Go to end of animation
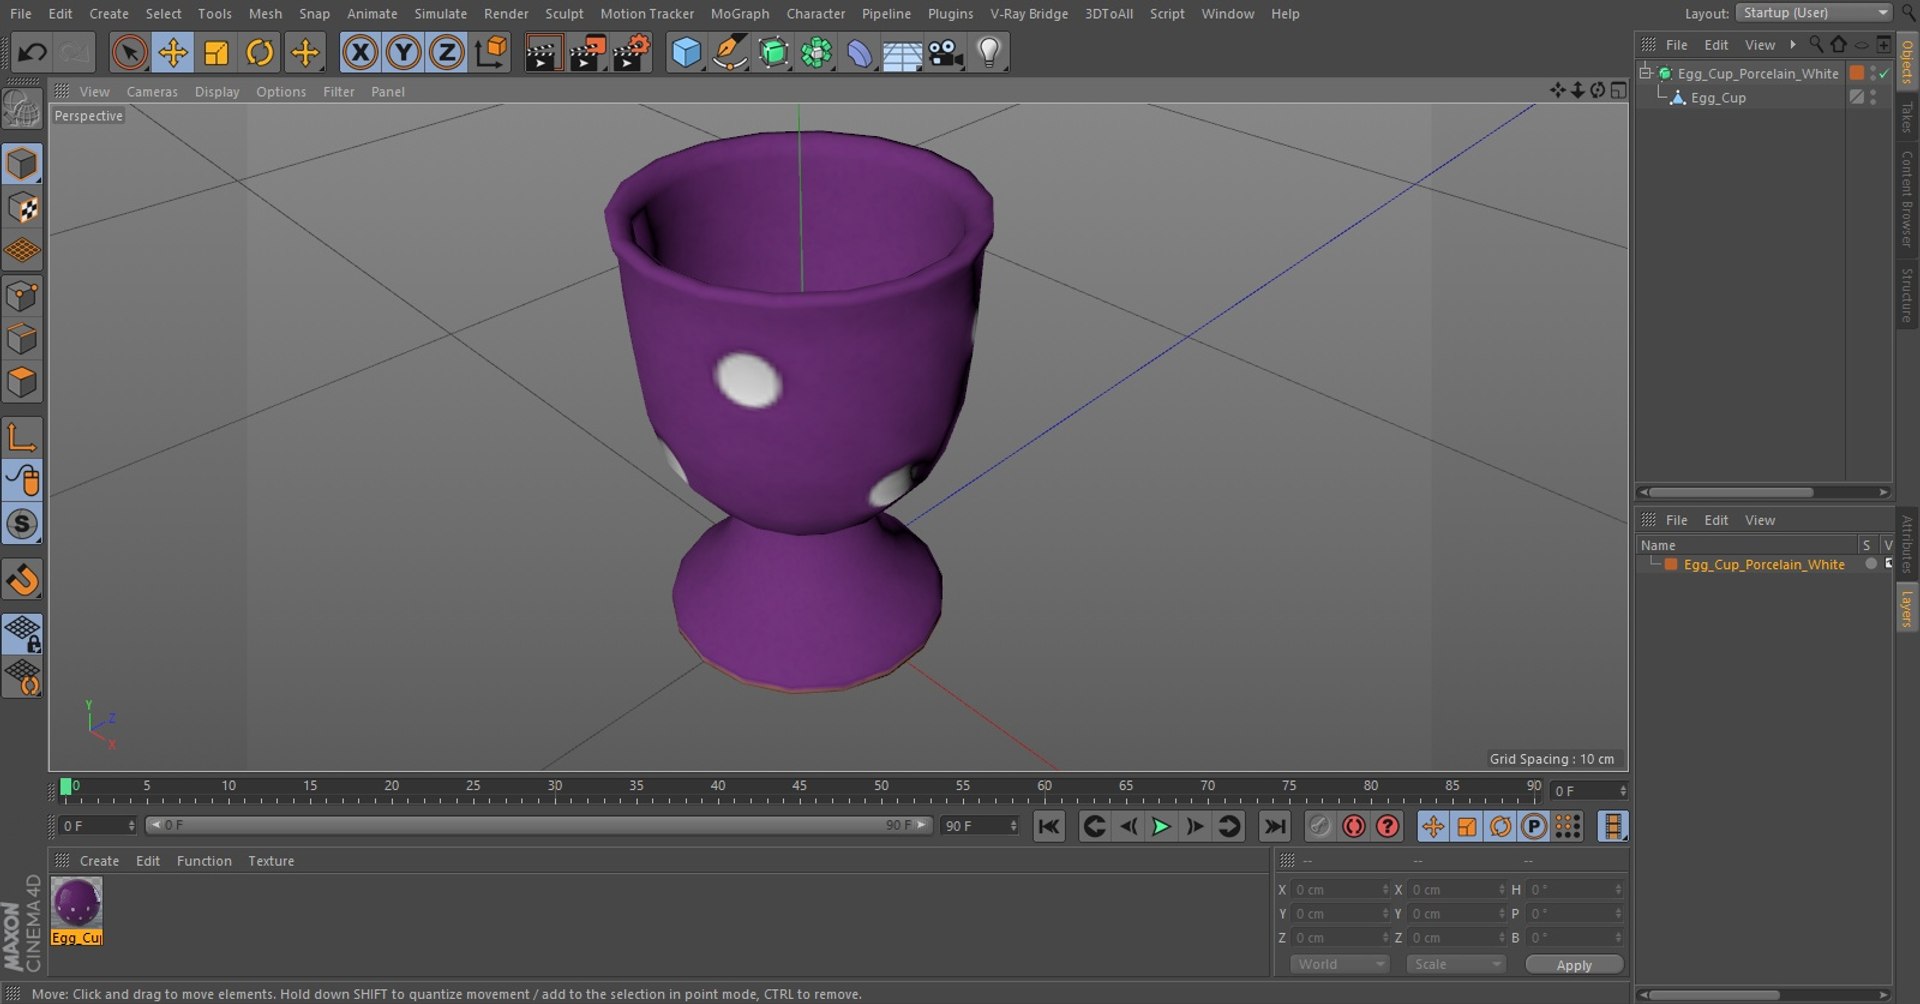The height and width of the screenshot is (1004, 1920). [1274, 826]
